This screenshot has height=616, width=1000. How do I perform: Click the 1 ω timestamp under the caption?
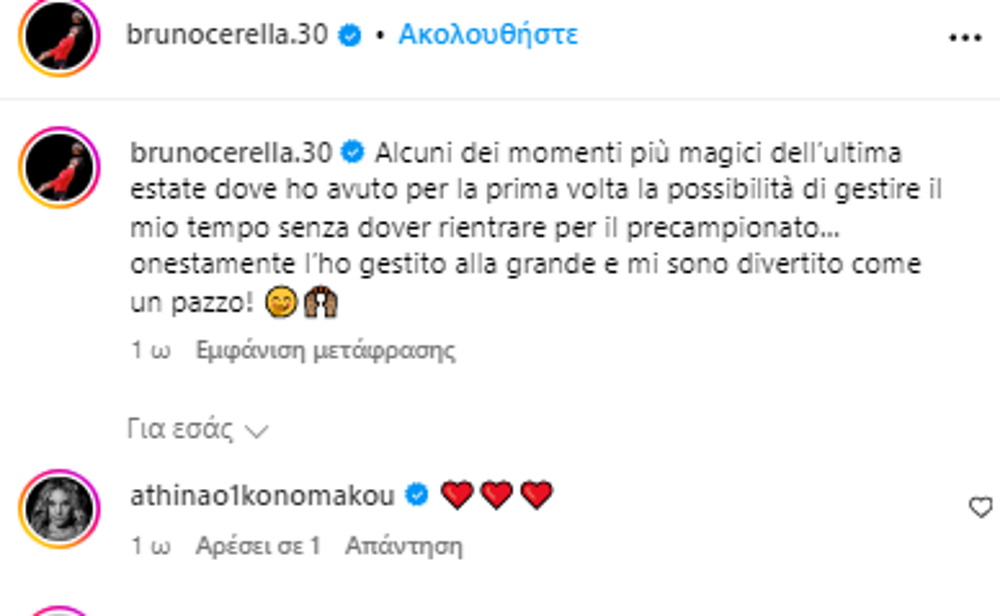click(151, 350)
